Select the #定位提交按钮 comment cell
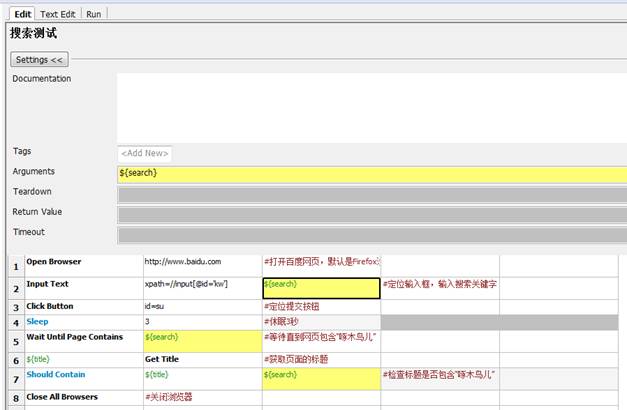Screen dimensions: 627x410 (x=321, y=307)
